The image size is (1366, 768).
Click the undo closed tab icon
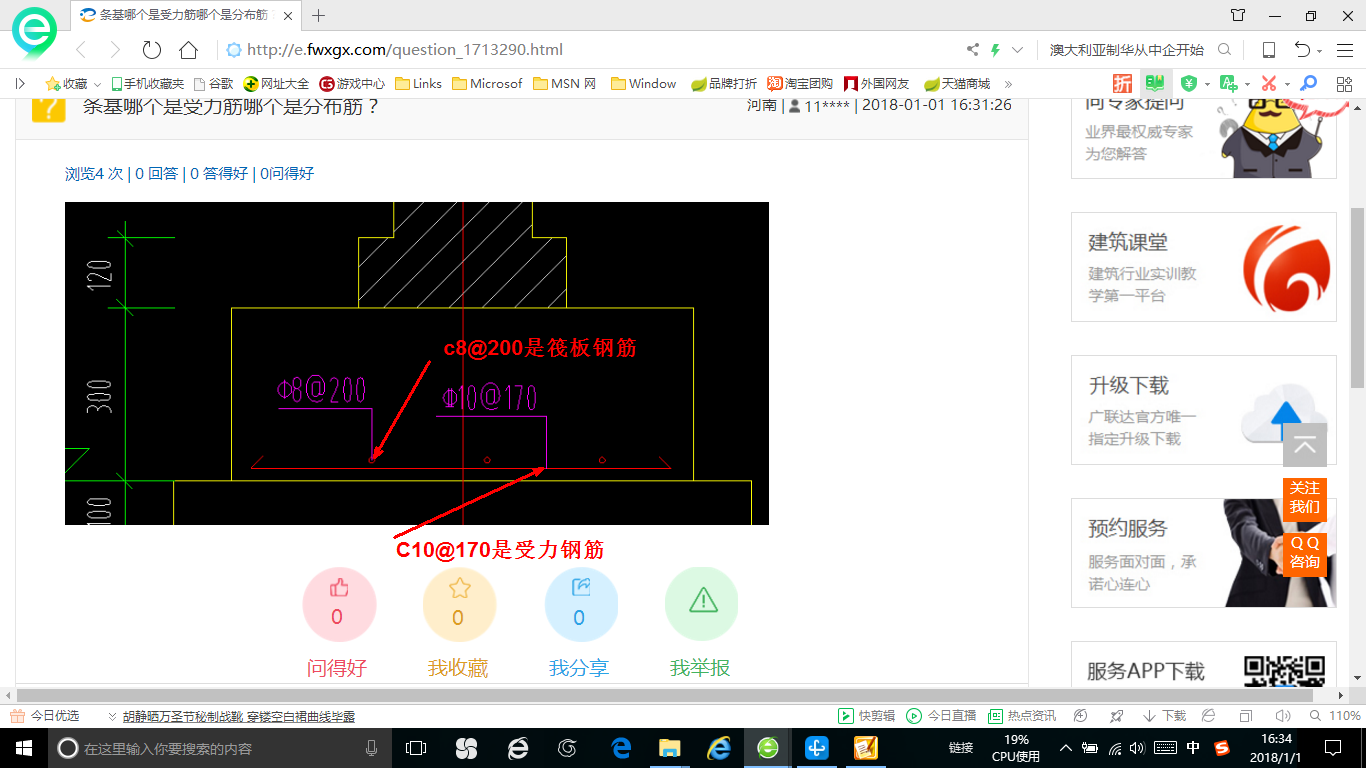tap(1302, 50)
